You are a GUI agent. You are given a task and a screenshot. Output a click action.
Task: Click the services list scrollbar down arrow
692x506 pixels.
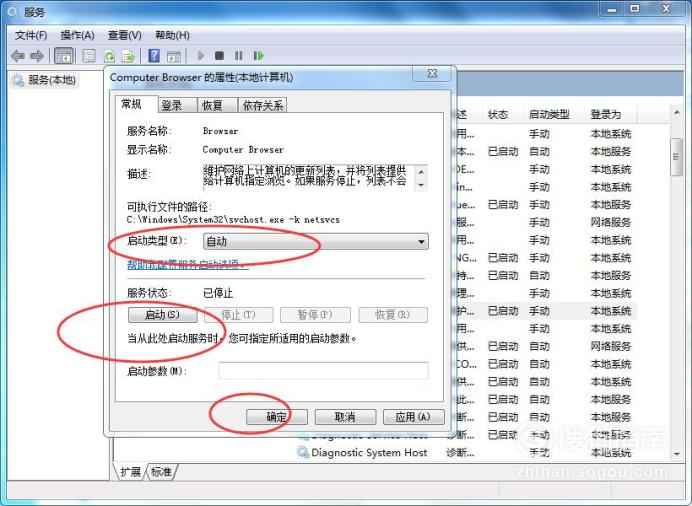tap(677, 454)
